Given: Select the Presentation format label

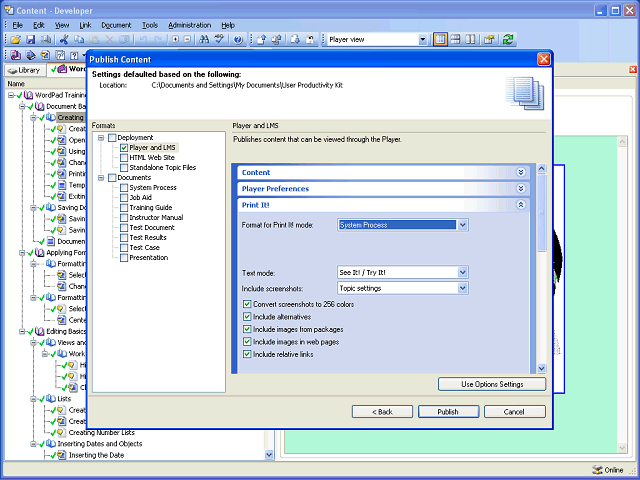Looking at the screenshot, I should point(149,258).
